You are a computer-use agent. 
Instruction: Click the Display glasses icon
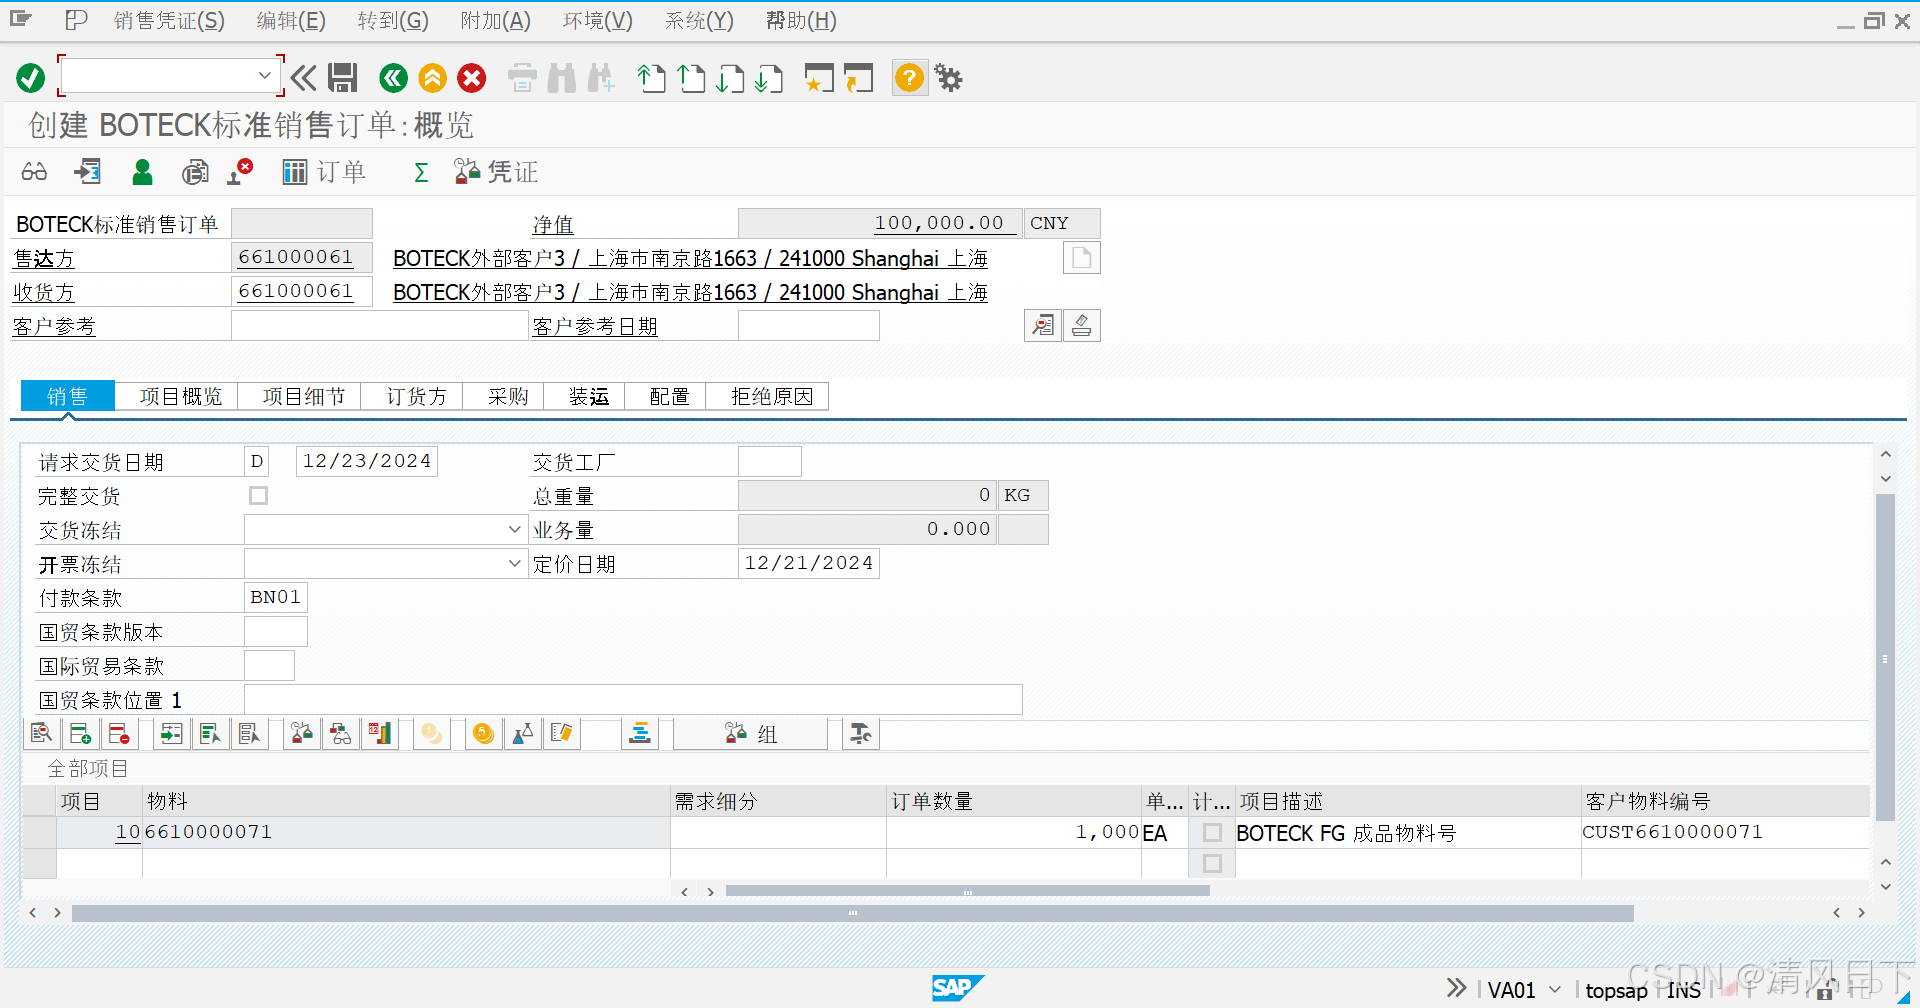34,172
